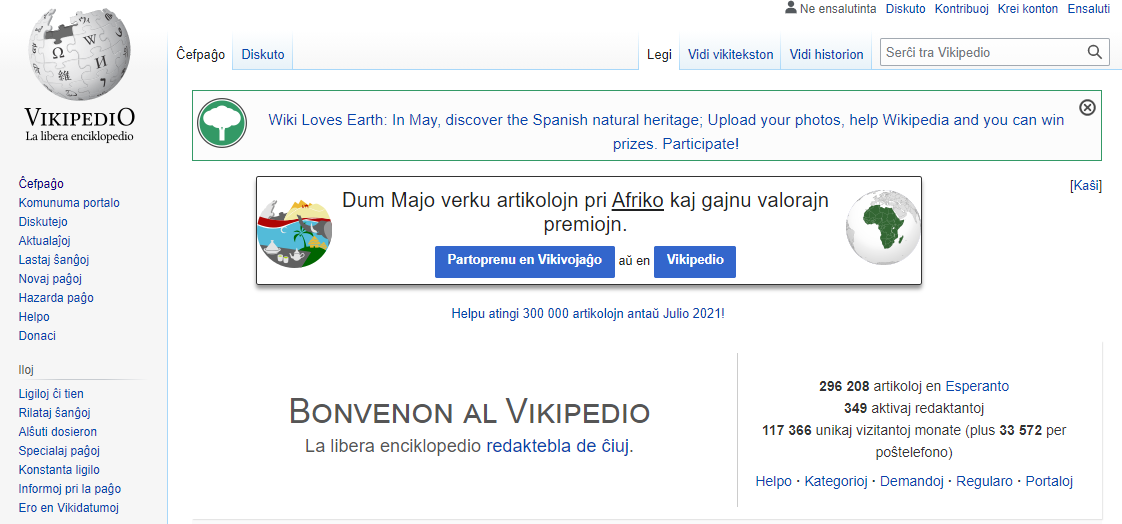Close the Wiki Loves Earth banner
Image resolution: width=1122 pixels, height=524 pixels.
click(1087, 108)
